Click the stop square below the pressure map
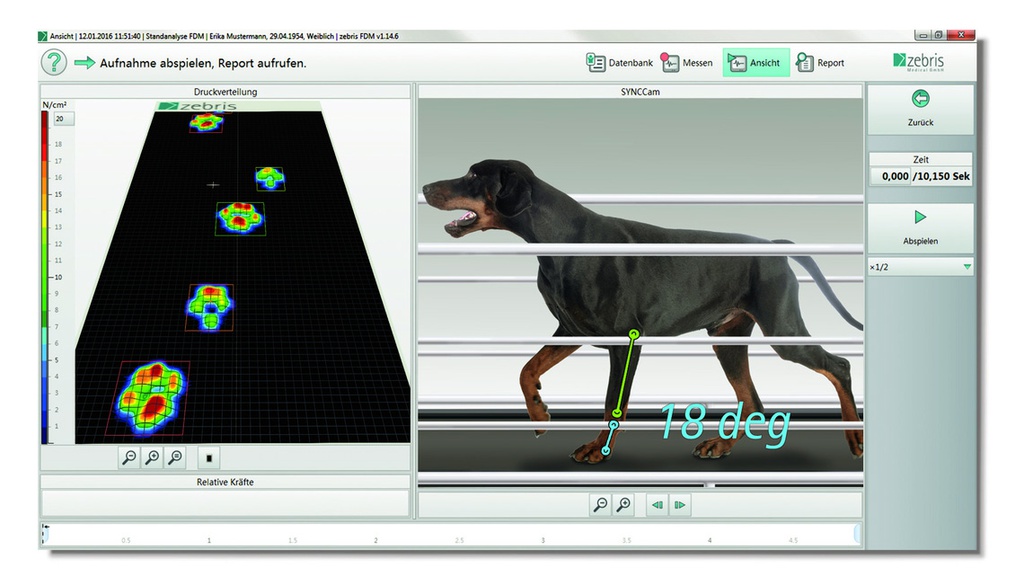Image resolution: width=1024 pixels, height=585 pixels. [208, 457]
